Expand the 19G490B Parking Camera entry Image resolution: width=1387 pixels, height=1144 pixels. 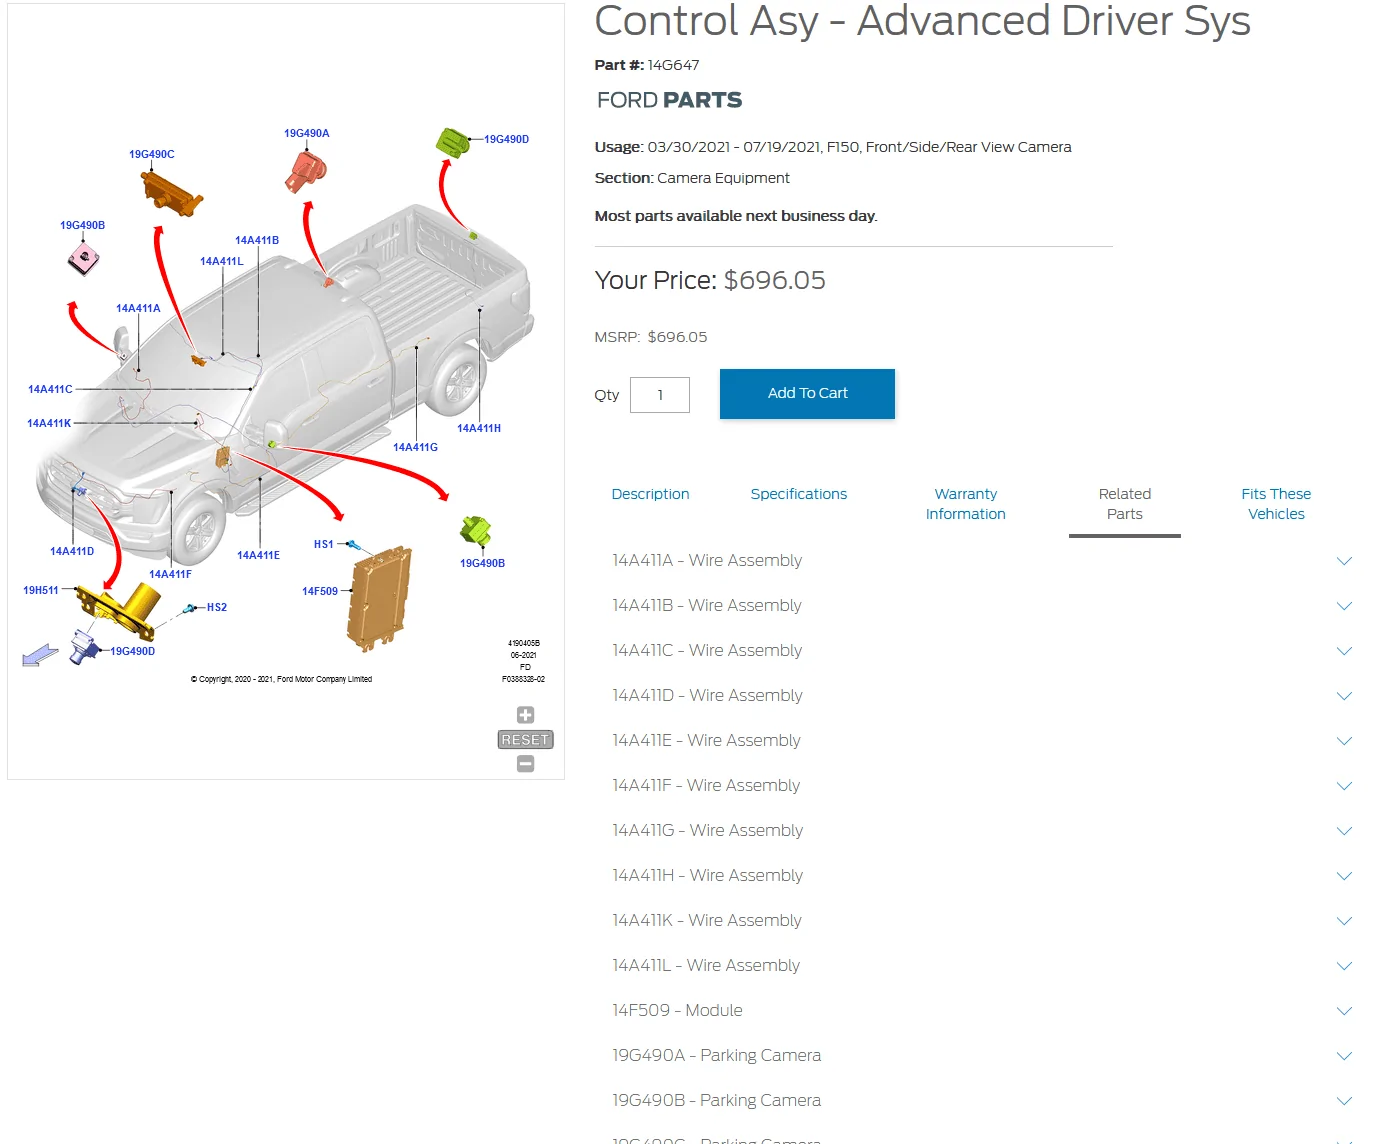click(1344, 1101)
